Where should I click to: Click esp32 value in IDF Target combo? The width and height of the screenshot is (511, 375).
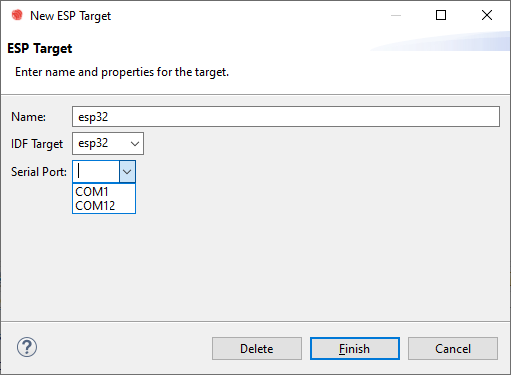(93, 143)
